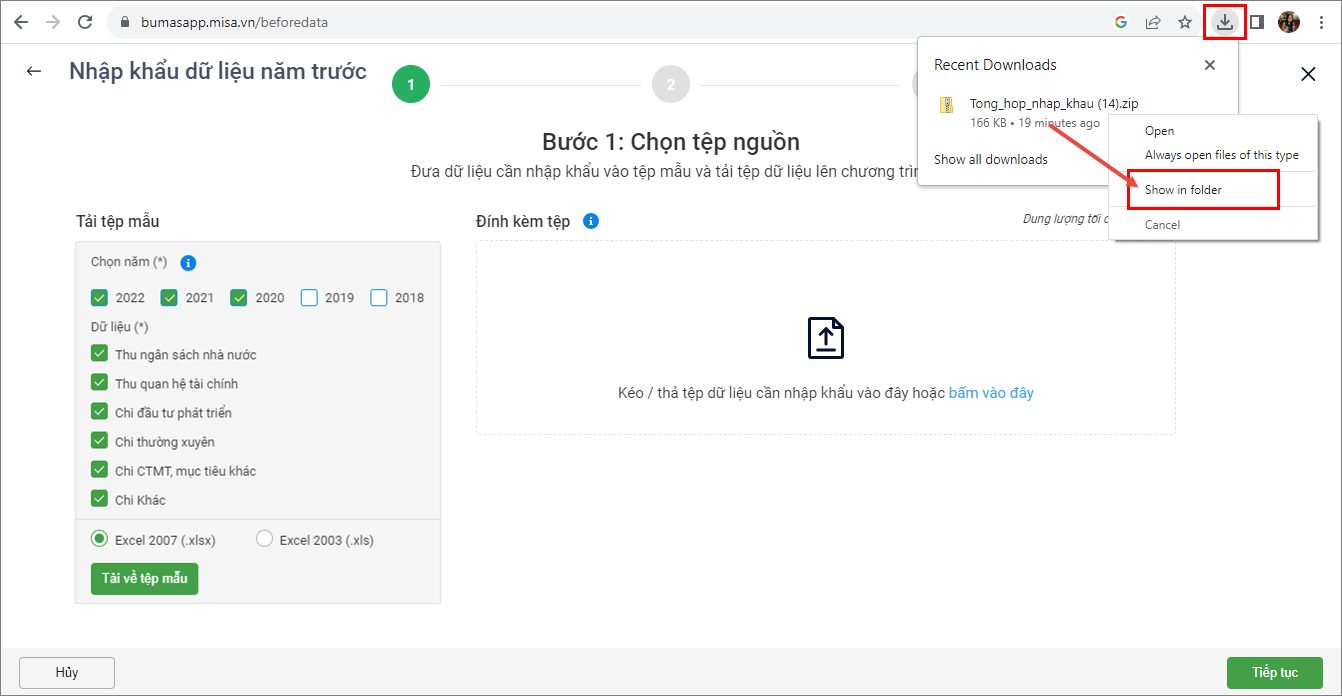Viewport: 1342px width, 696px height.
Task: Click Tải về tệp mẫu button
Action: click(x=145, y=578)
